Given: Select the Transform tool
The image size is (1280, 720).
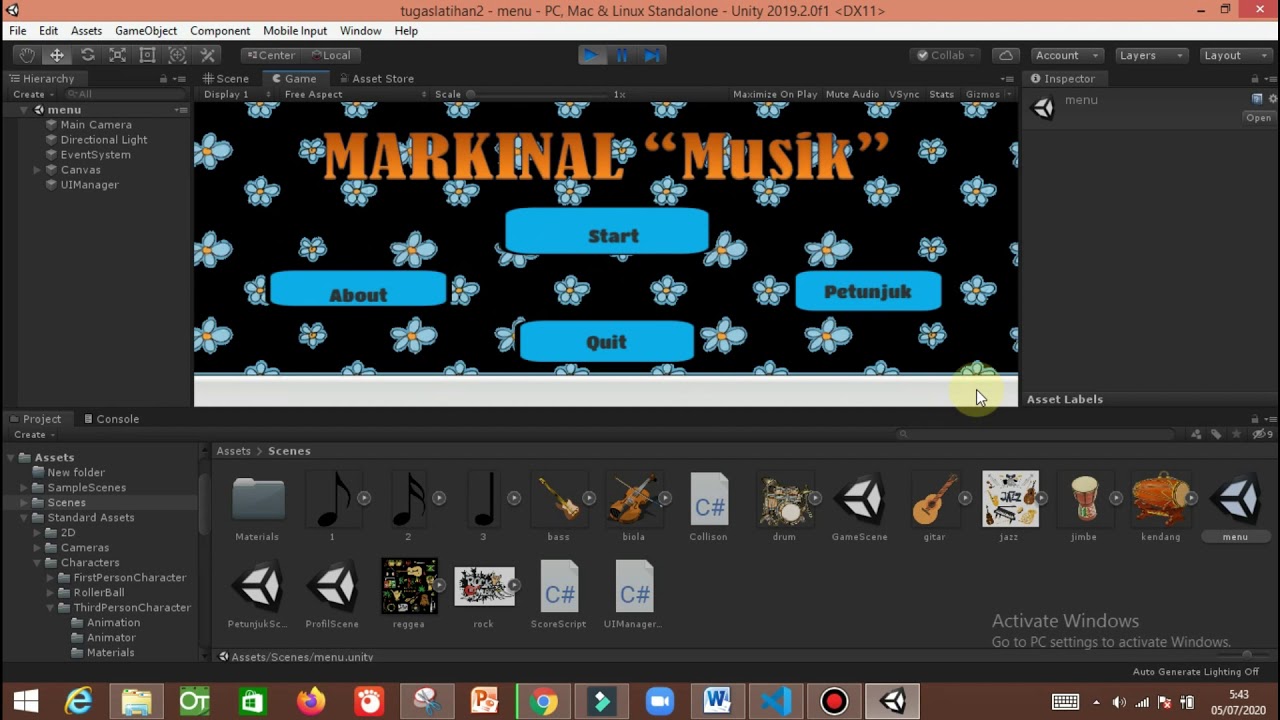Looking at the screenshot, I should (177, 55).
